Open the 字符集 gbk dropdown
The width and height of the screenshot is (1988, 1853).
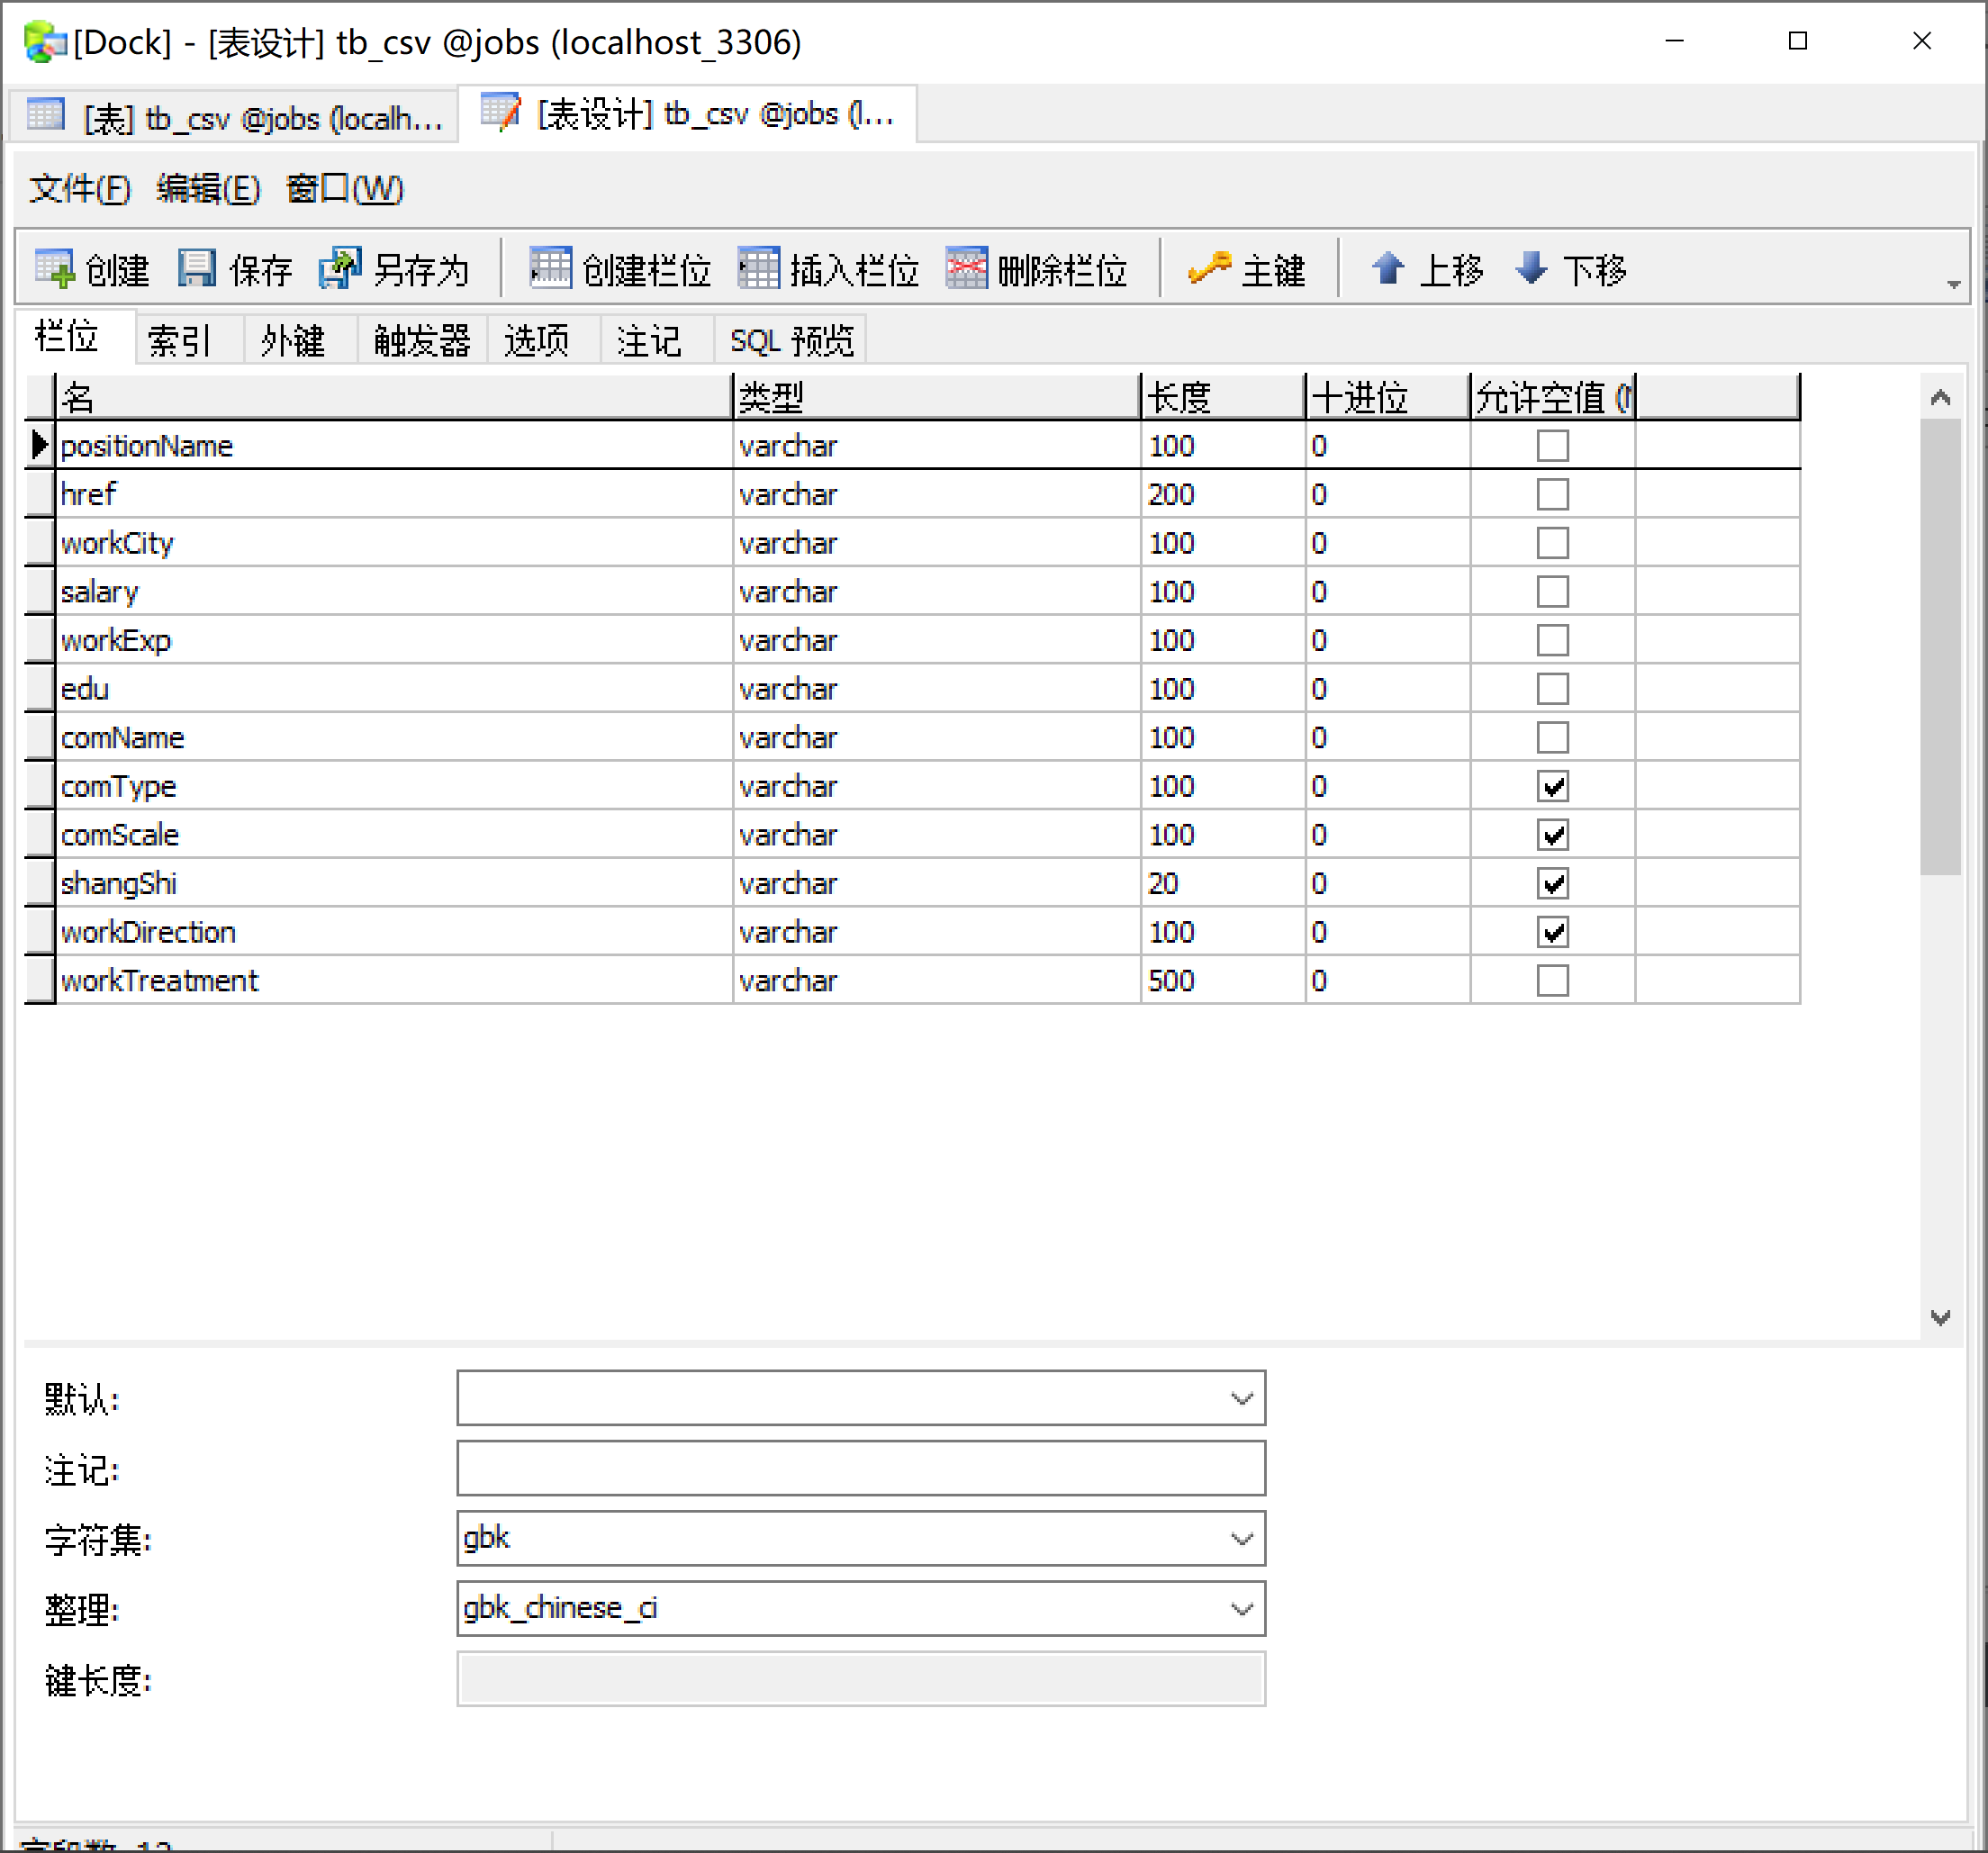[1241, 1538]
